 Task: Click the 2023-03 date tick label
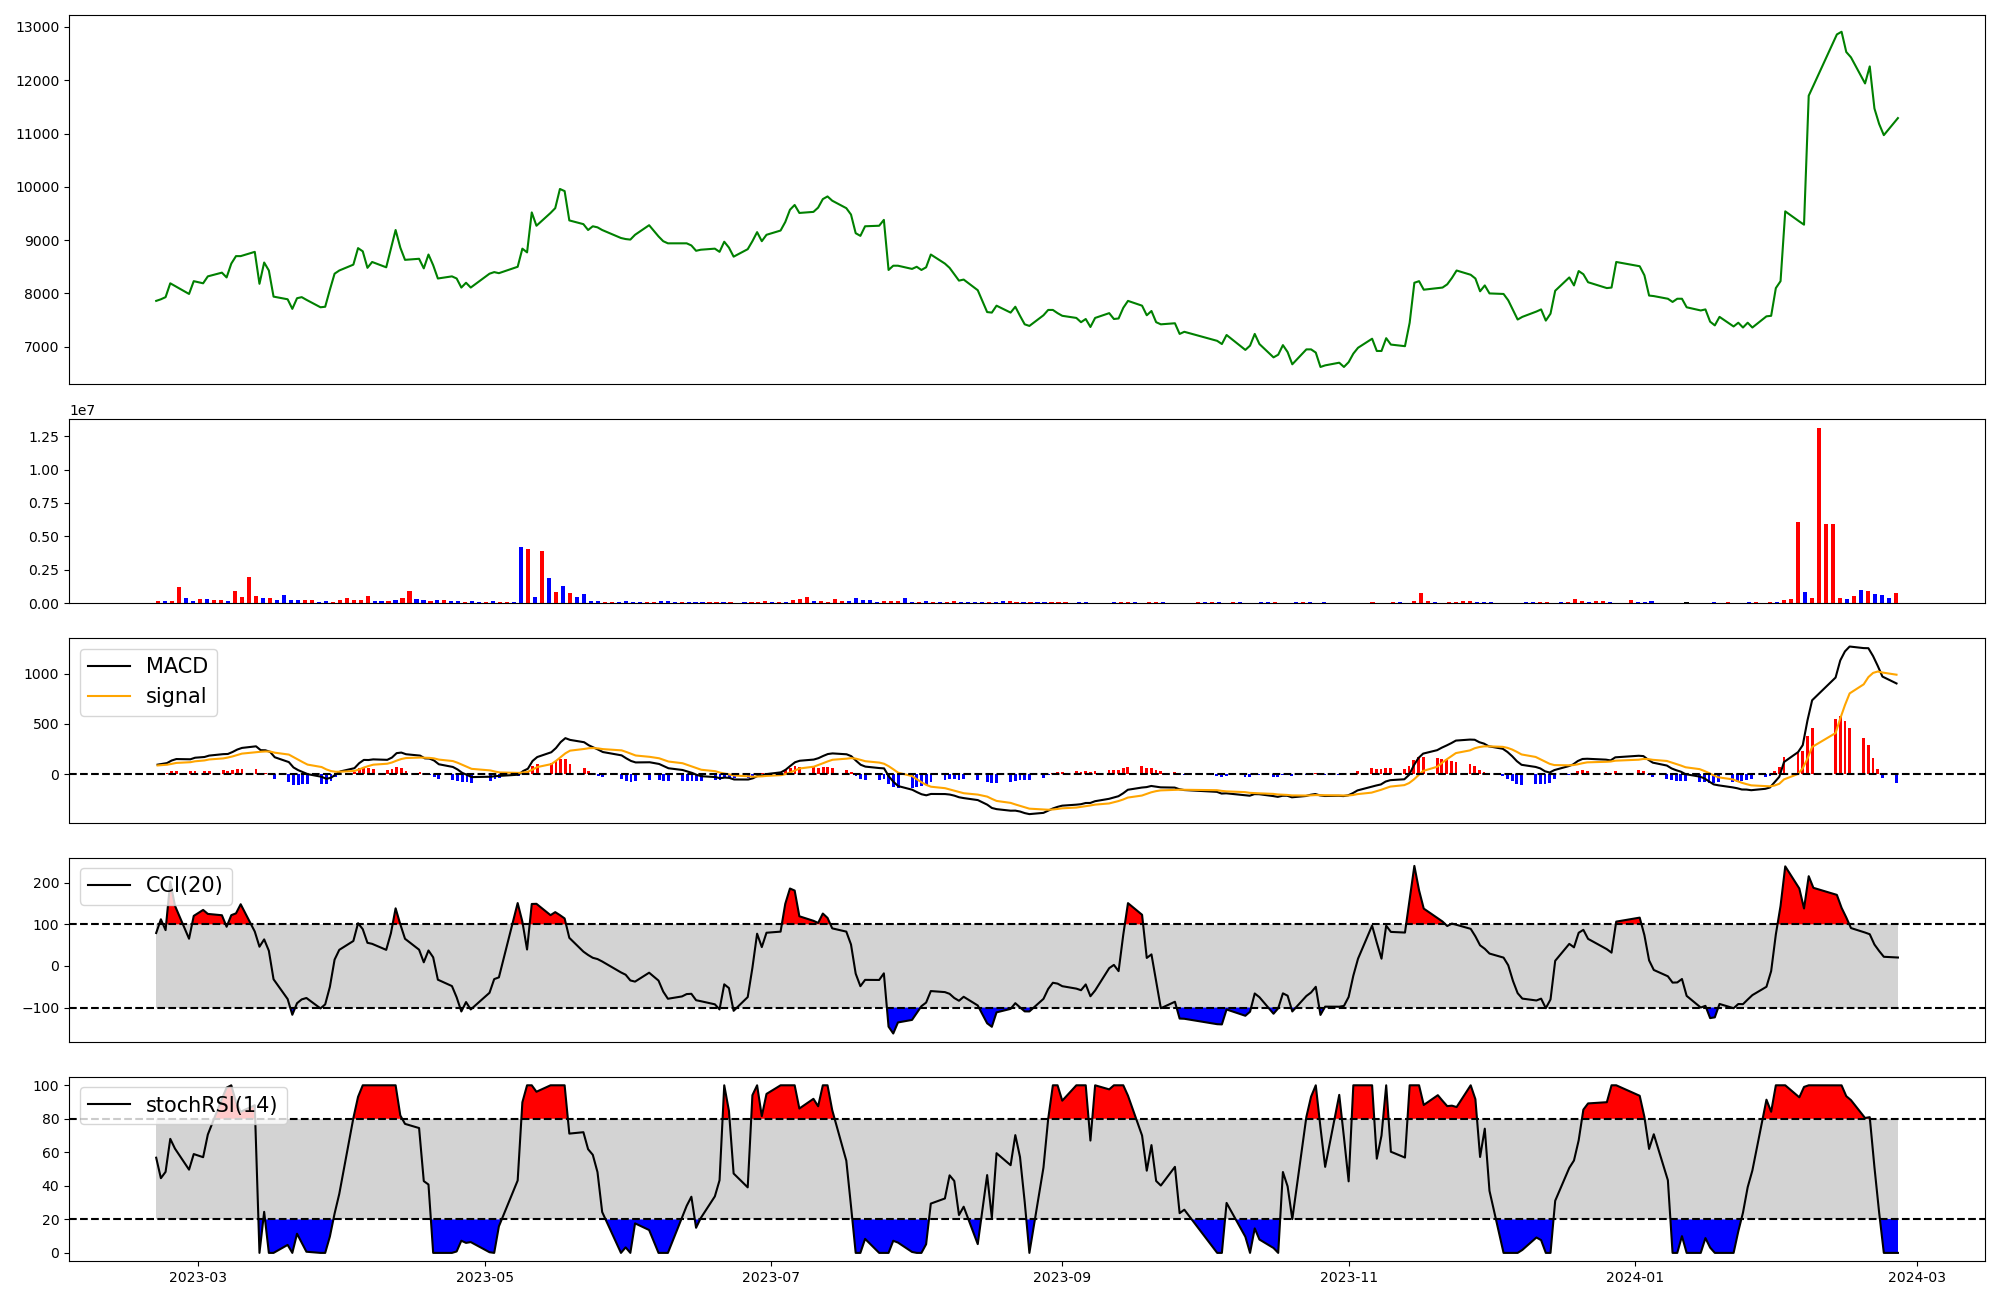pyautogui.click(x=198, y=1276)
